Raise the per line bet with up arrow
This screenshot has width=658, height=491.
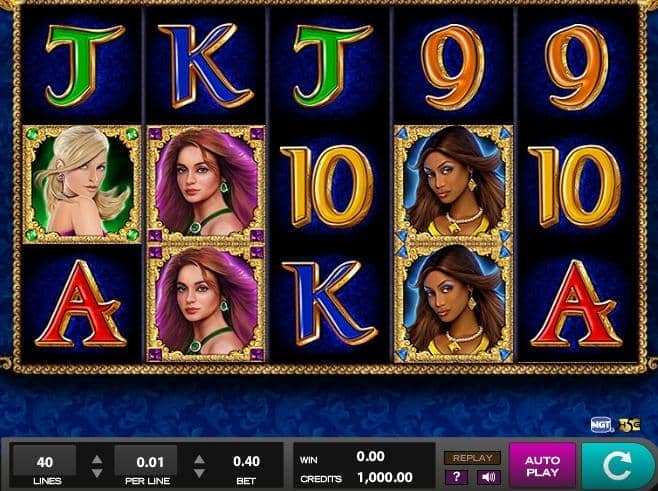199,459
